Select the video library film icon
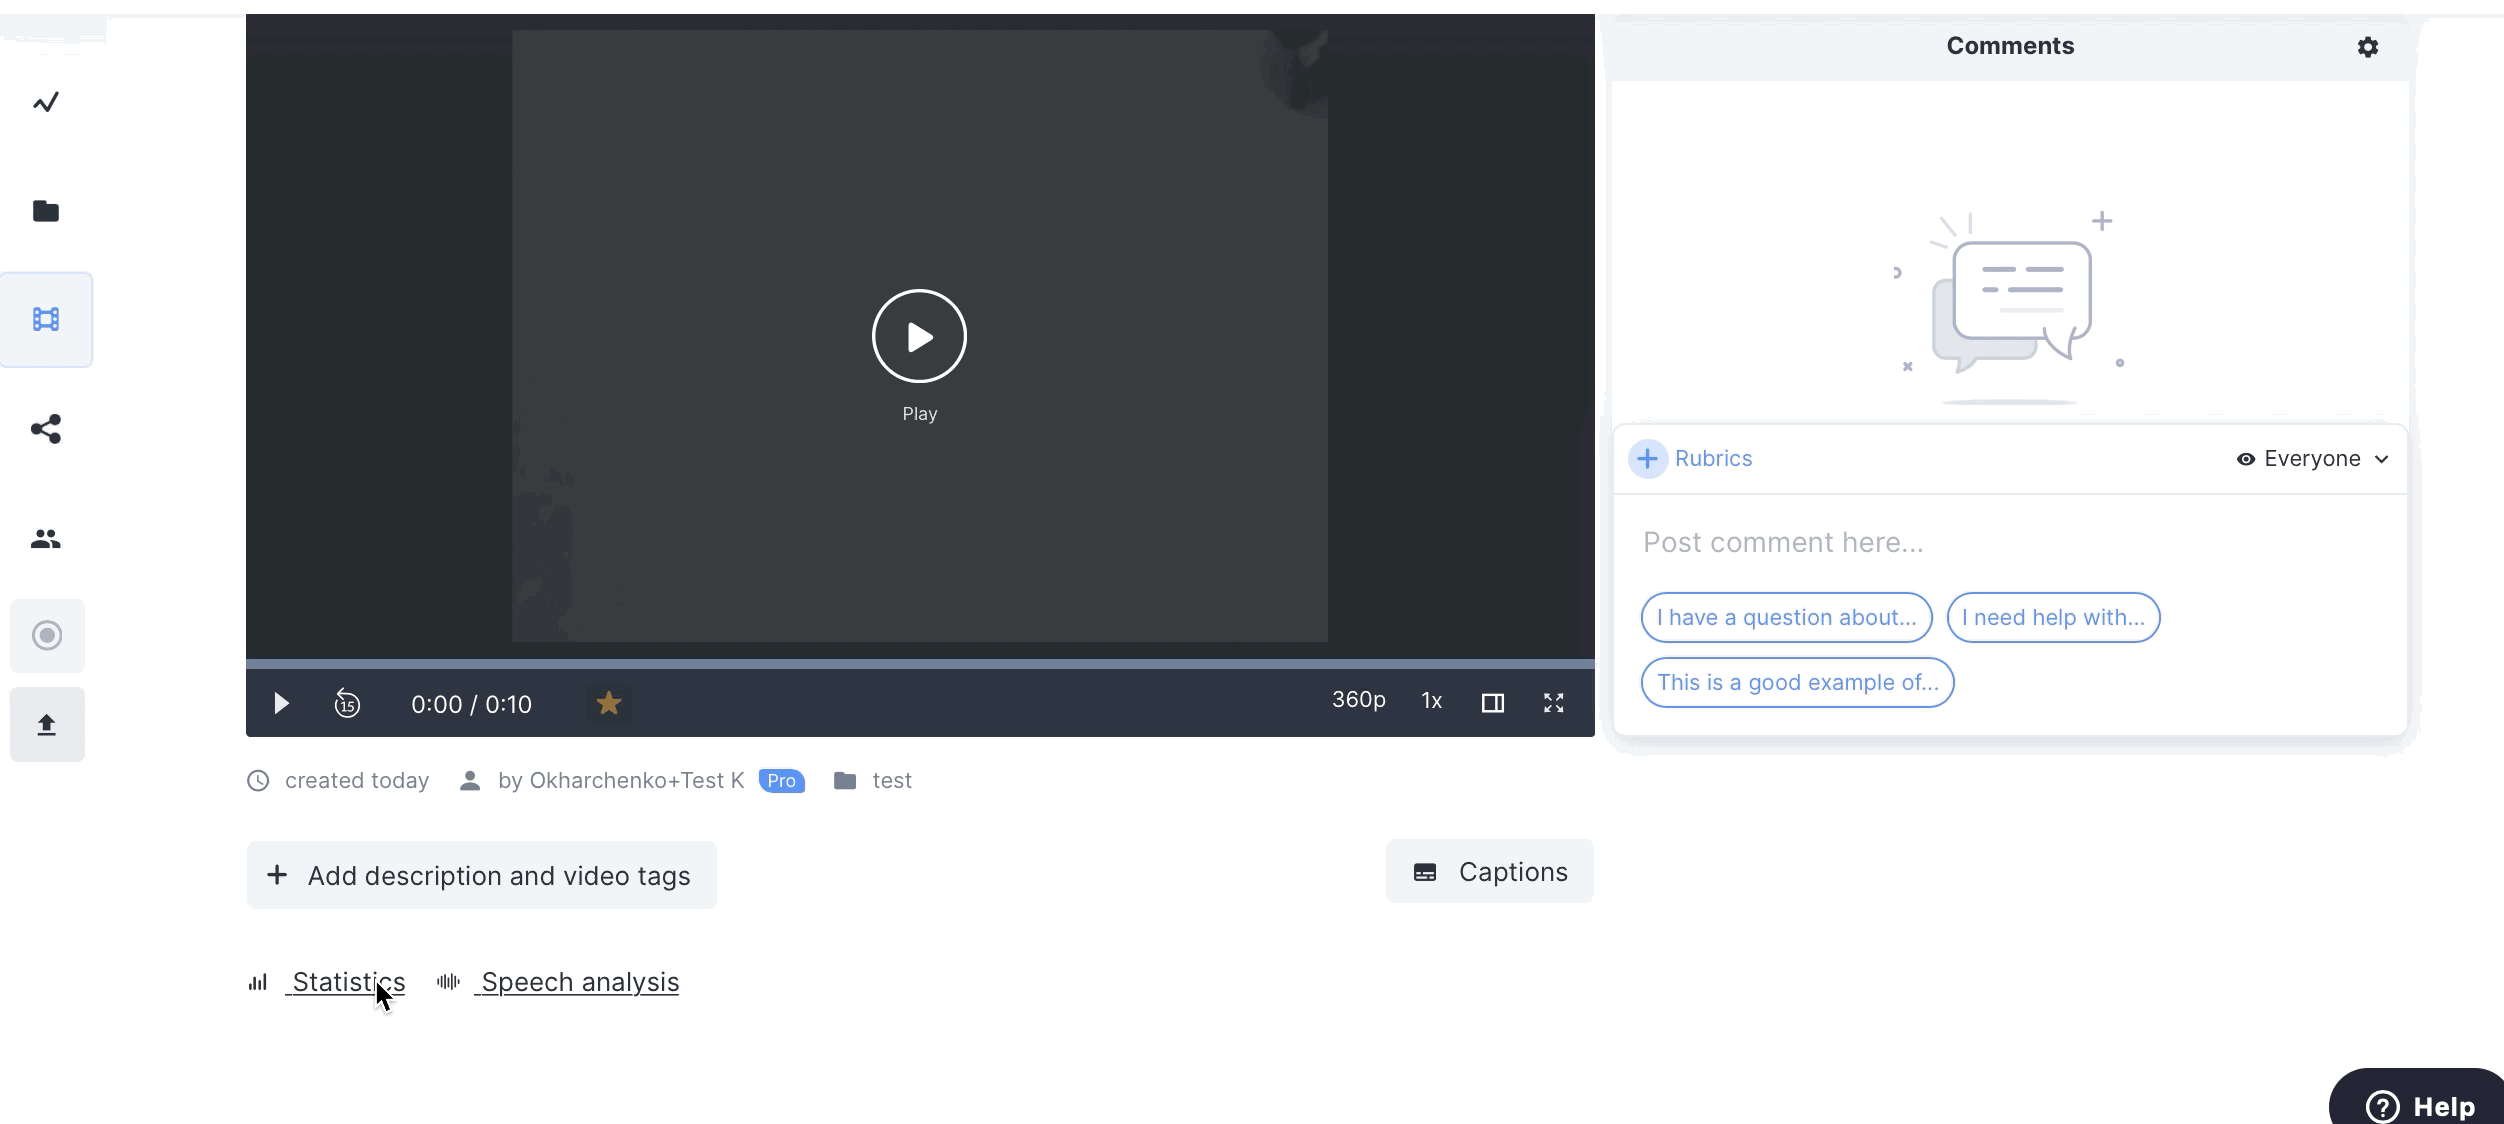Viewport: 2504px width, 1124px height. 46,319
